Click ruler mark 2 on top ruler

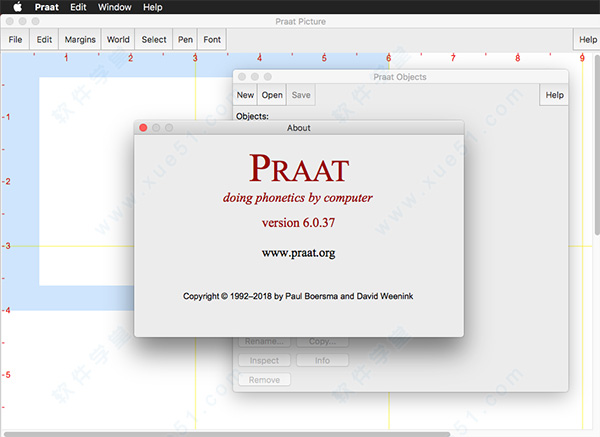point(130,58)
